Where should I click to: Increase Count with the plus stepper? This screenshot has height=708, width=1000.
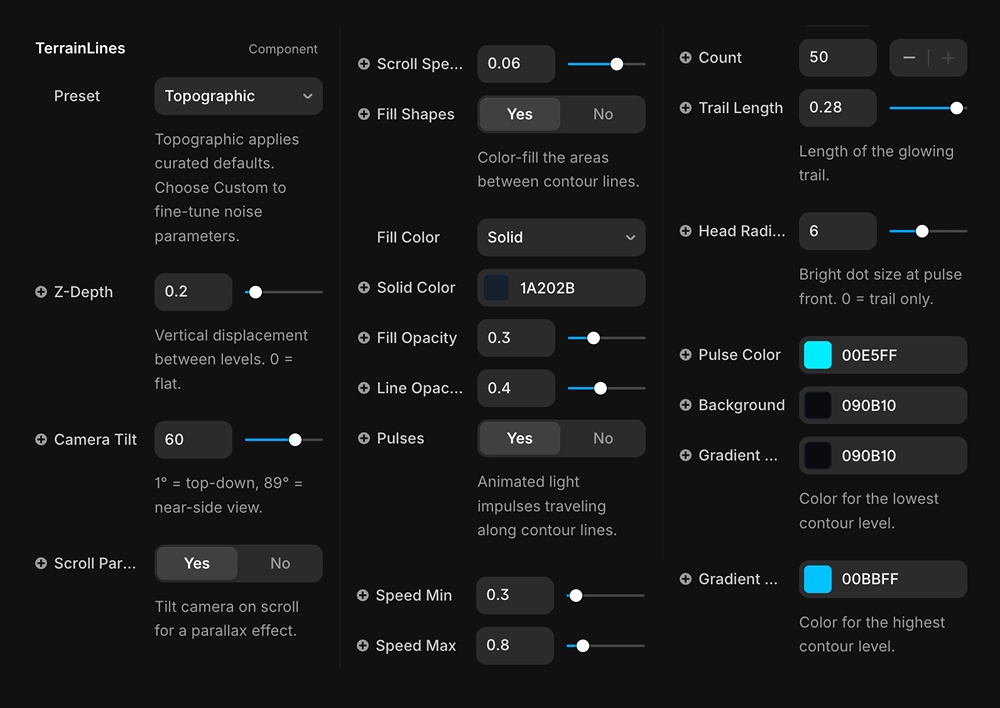tap(948, 58)
